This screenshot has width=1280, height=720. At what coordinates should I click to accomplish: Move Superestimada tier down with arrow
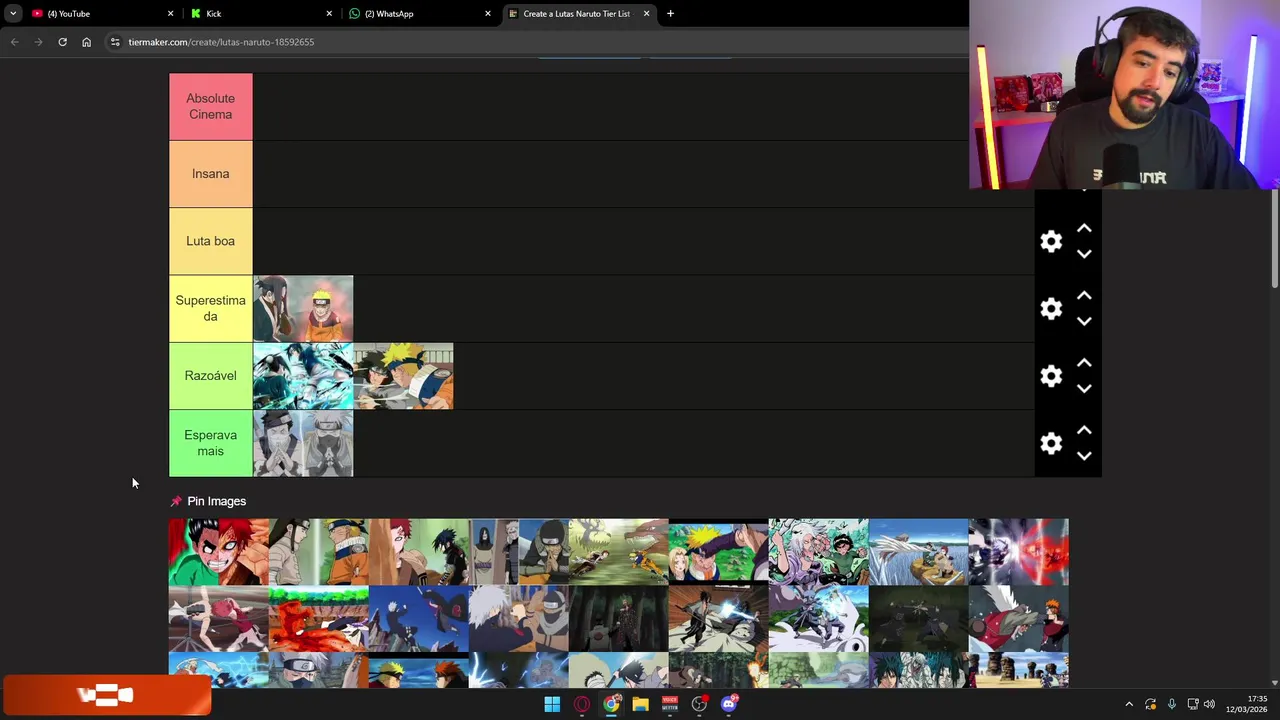pyautogui.click(x=1084, y=321)
